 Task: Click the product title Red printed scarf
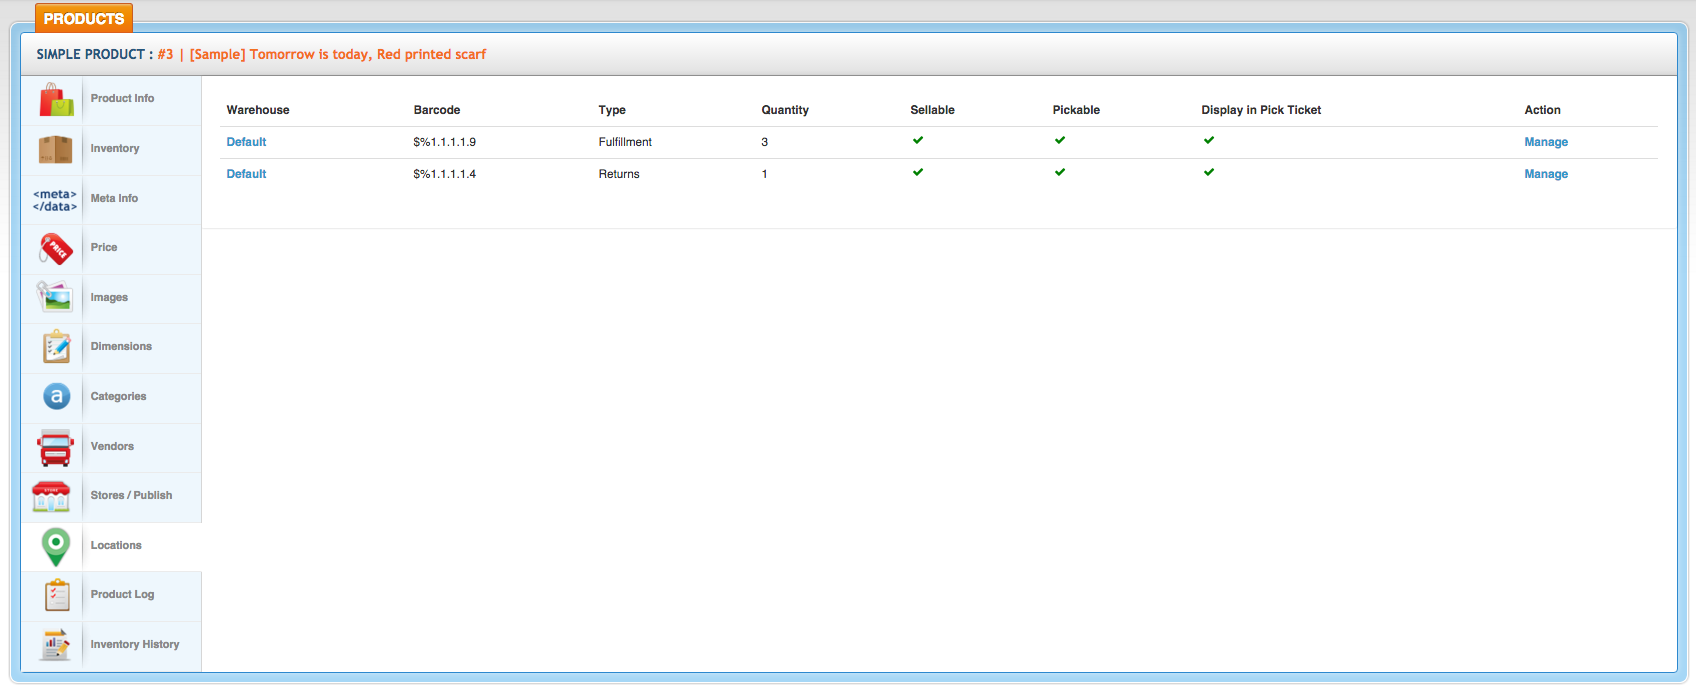click(x=338, y=54)
